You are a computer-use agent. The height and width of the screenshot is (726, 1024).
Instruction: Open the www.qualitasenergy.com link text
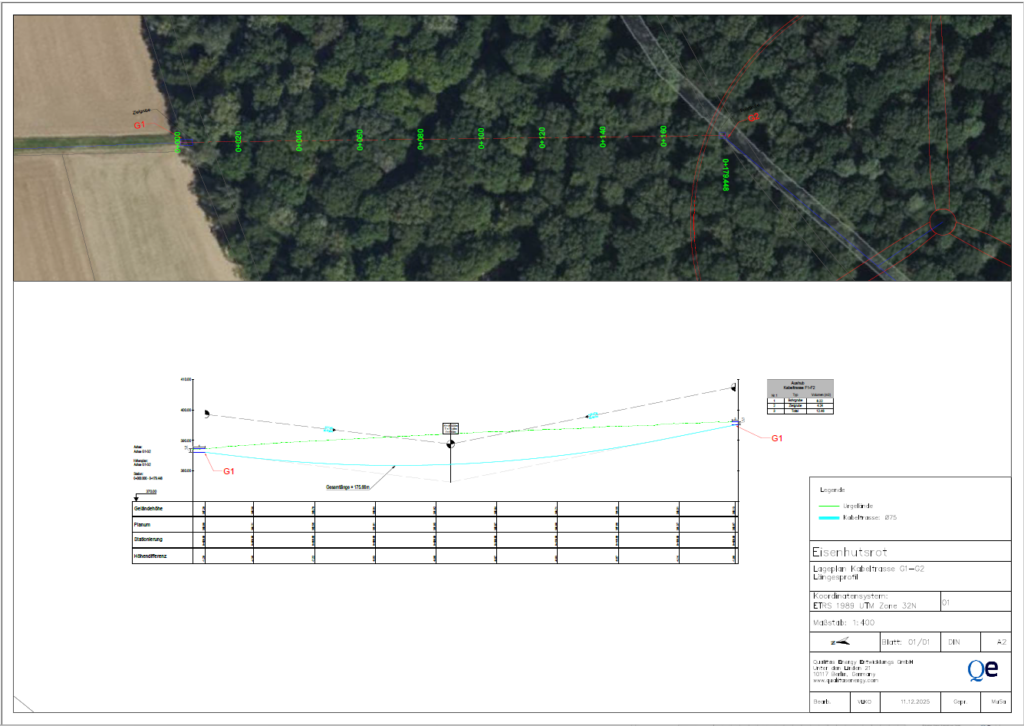coord(847,680)
